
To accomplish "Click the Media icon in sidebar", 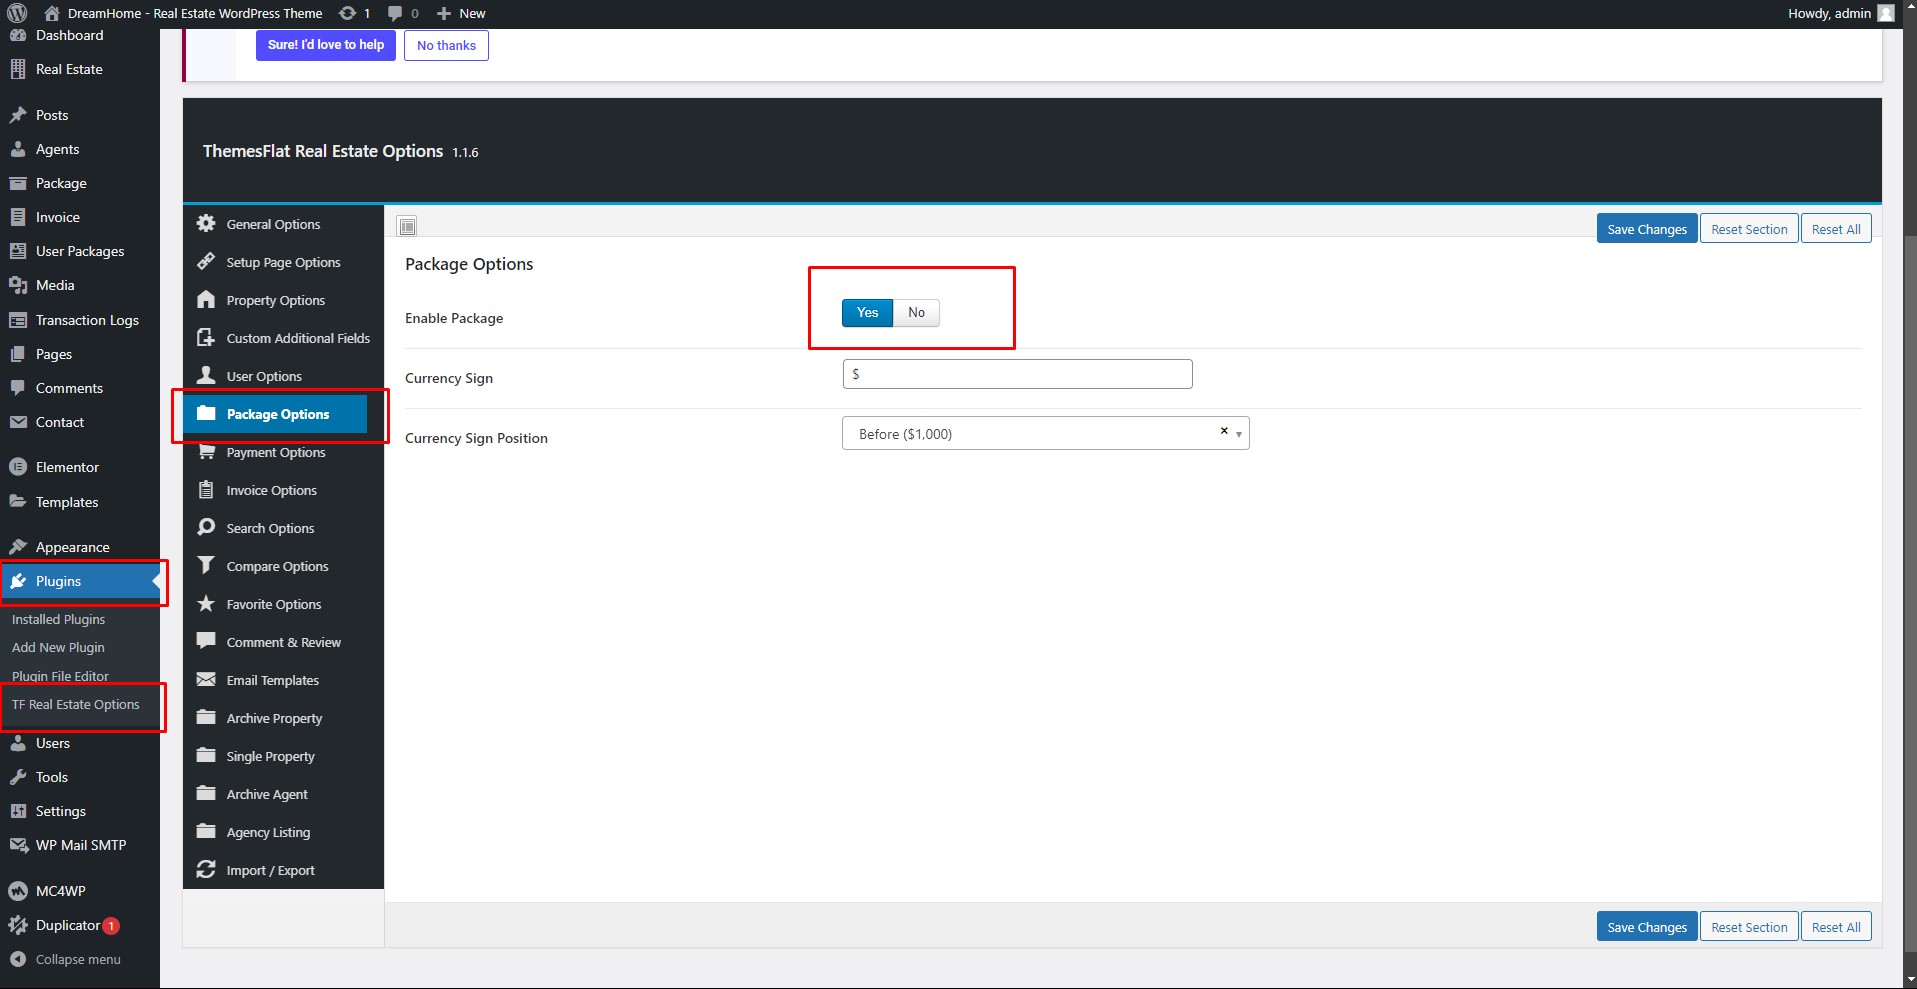I will pos(18,285).
